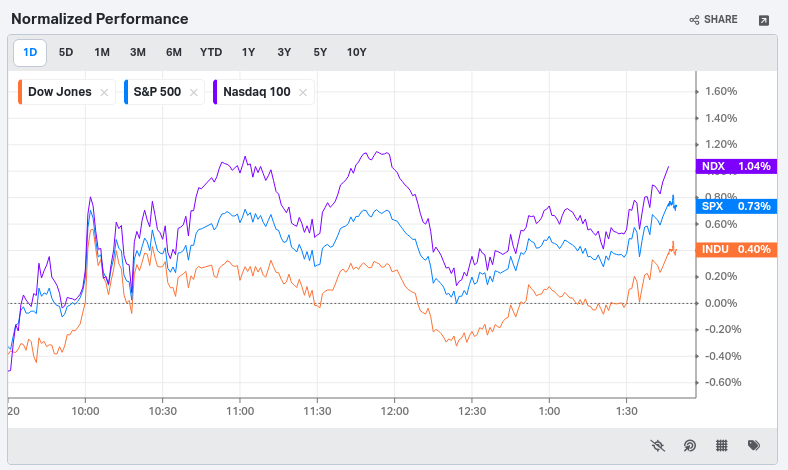Select the 1D time range tab

[x=30, y=52]
